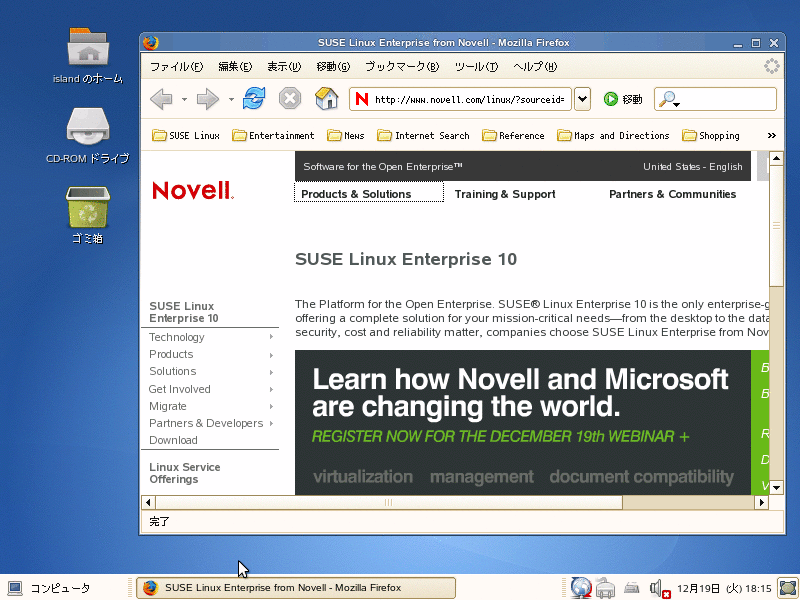Viewport: 800px width, 600px height.
Task: Click the volume speaker tray icon
Action: tap(659, 588)
